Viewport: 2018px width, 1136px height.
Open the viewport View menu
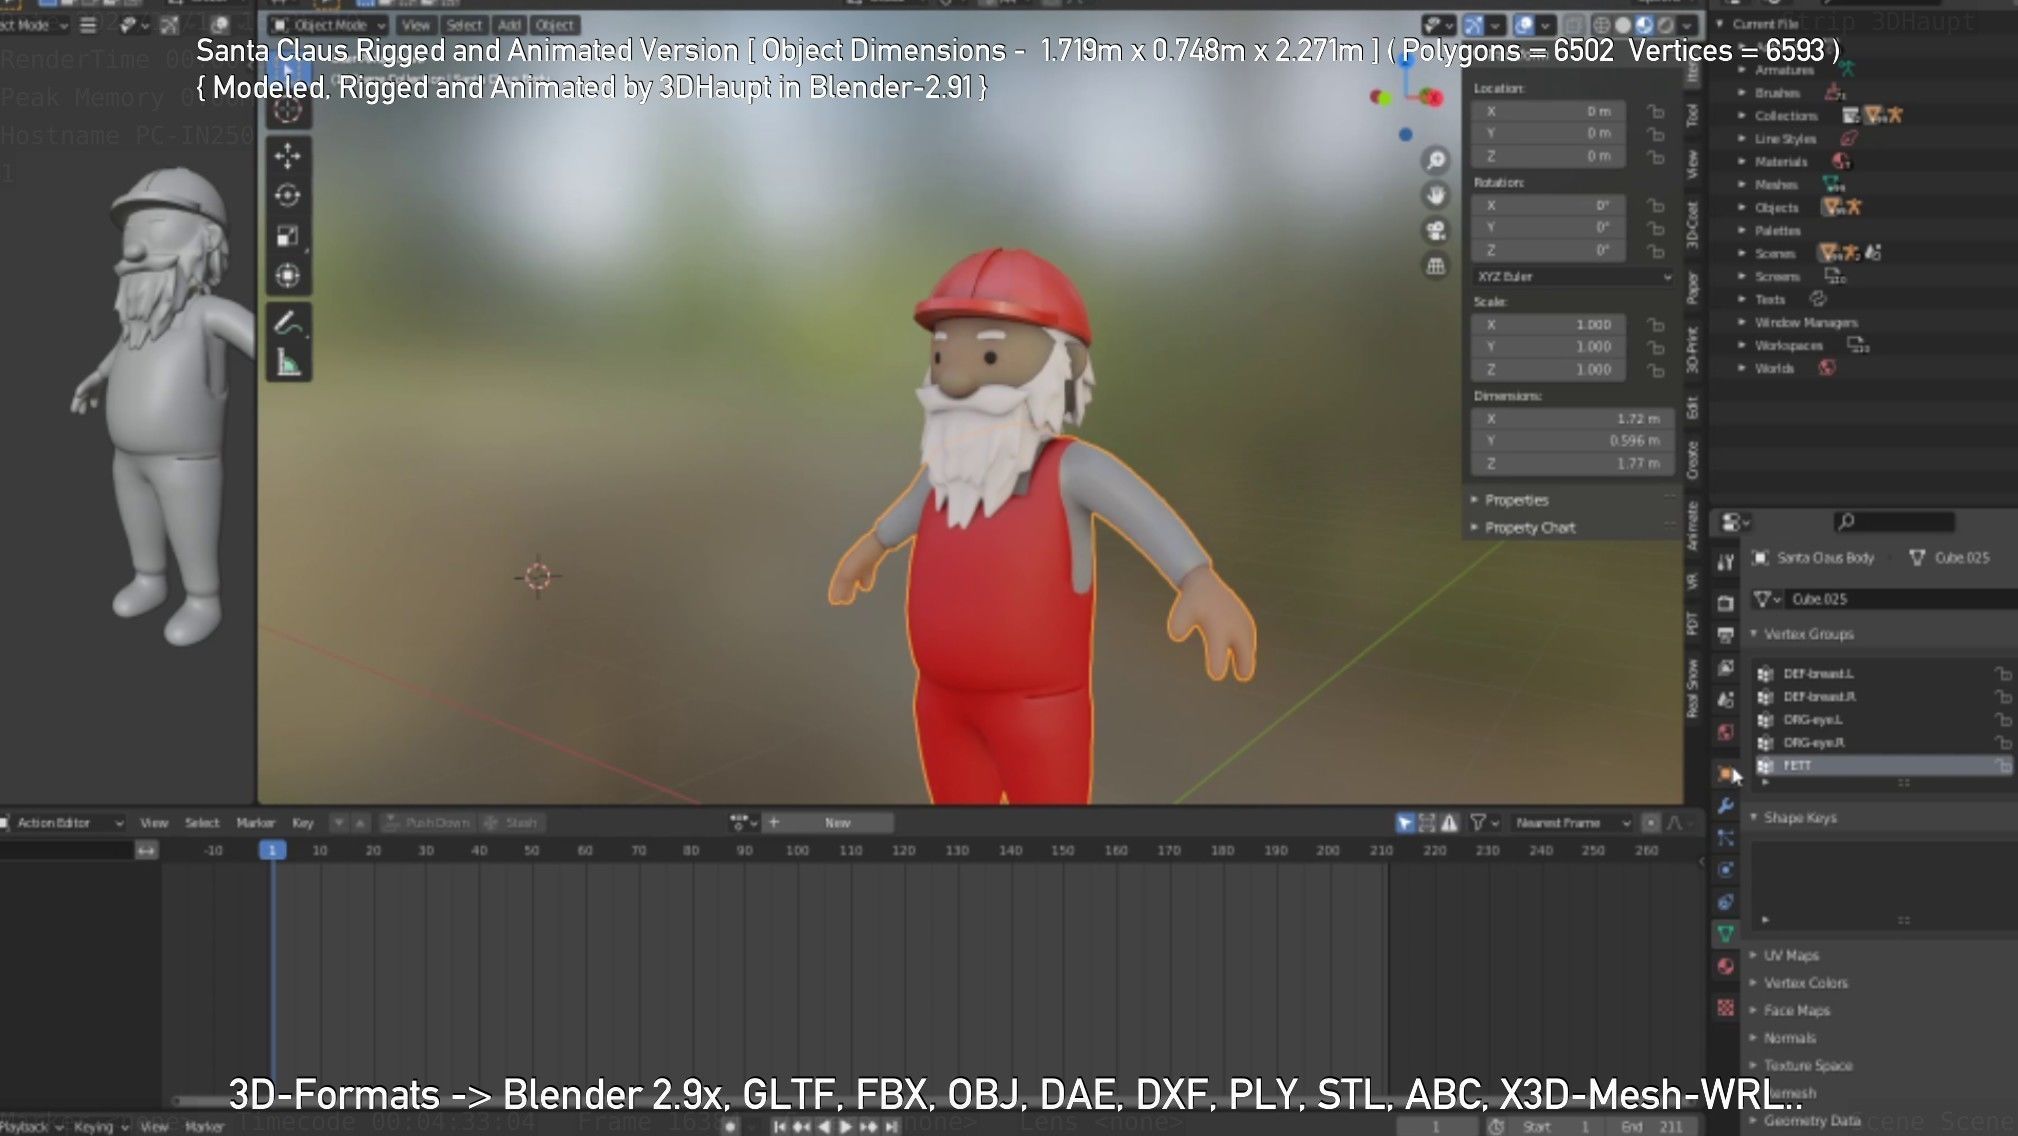[416, 25]
